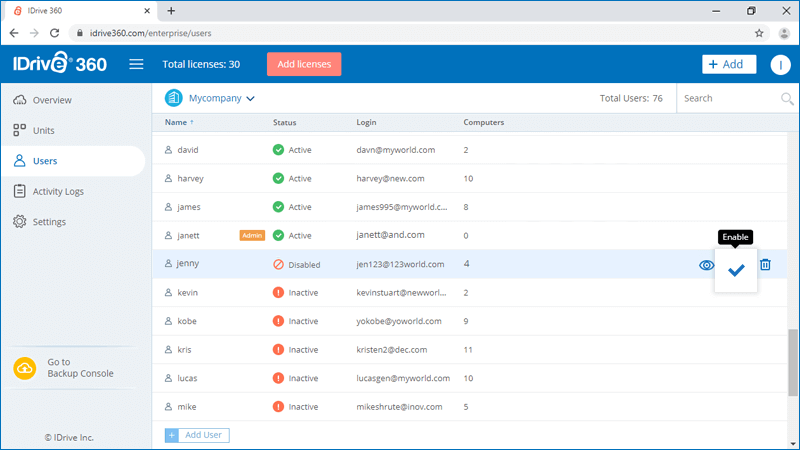
Task: Enable jenny using the checkmark icon
Action: coord(736,270)
